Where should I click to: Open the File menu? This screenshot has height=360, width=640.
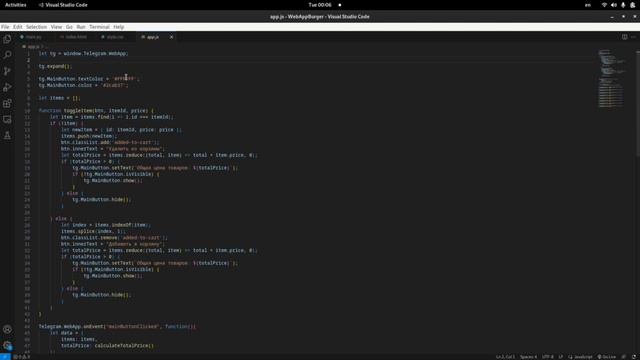pos(5,27)
